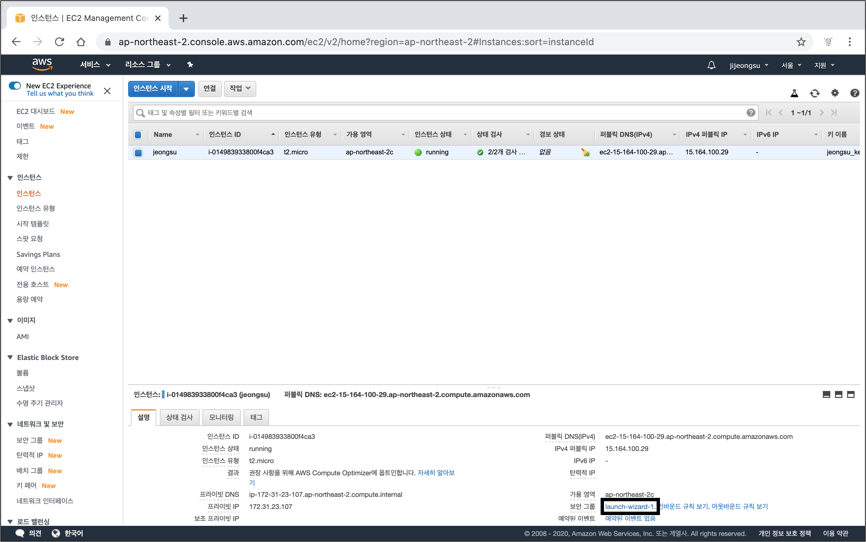Switch to the 상태 검사 tab
Screen dimensions: 866x542
[179, 418]
